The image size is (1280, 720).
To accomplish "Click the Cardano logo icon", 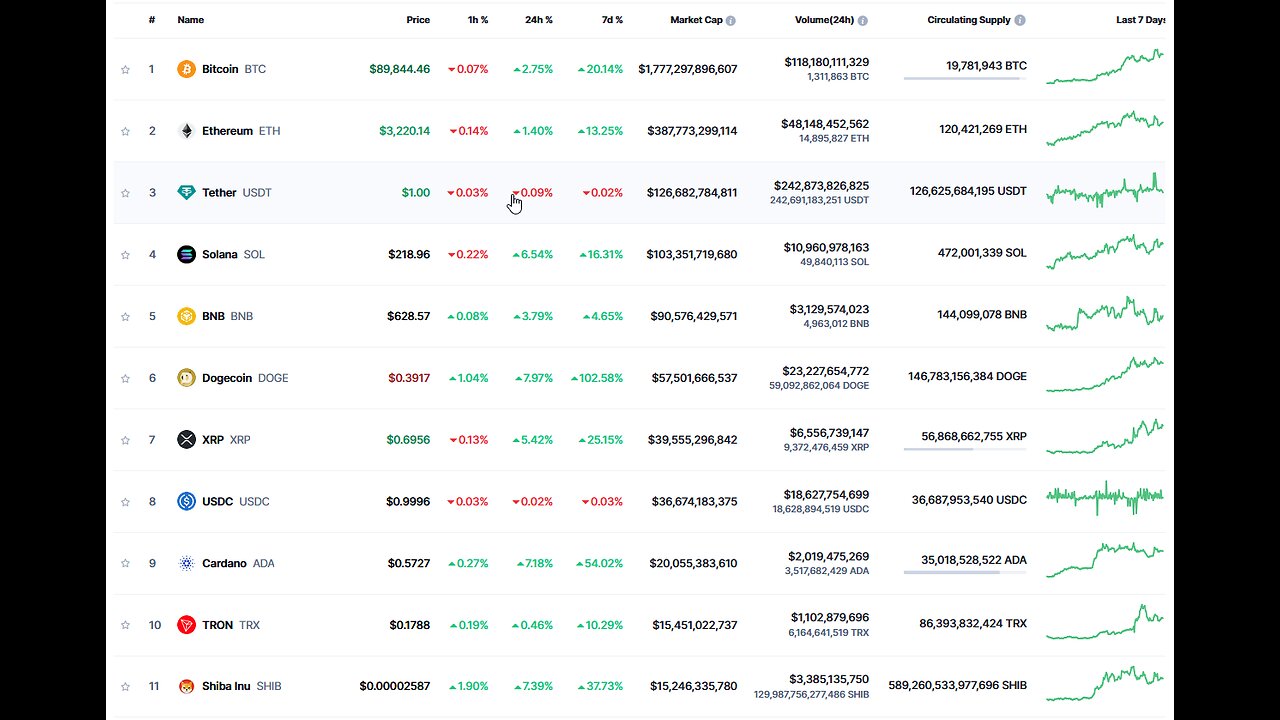I will point(186,563).
